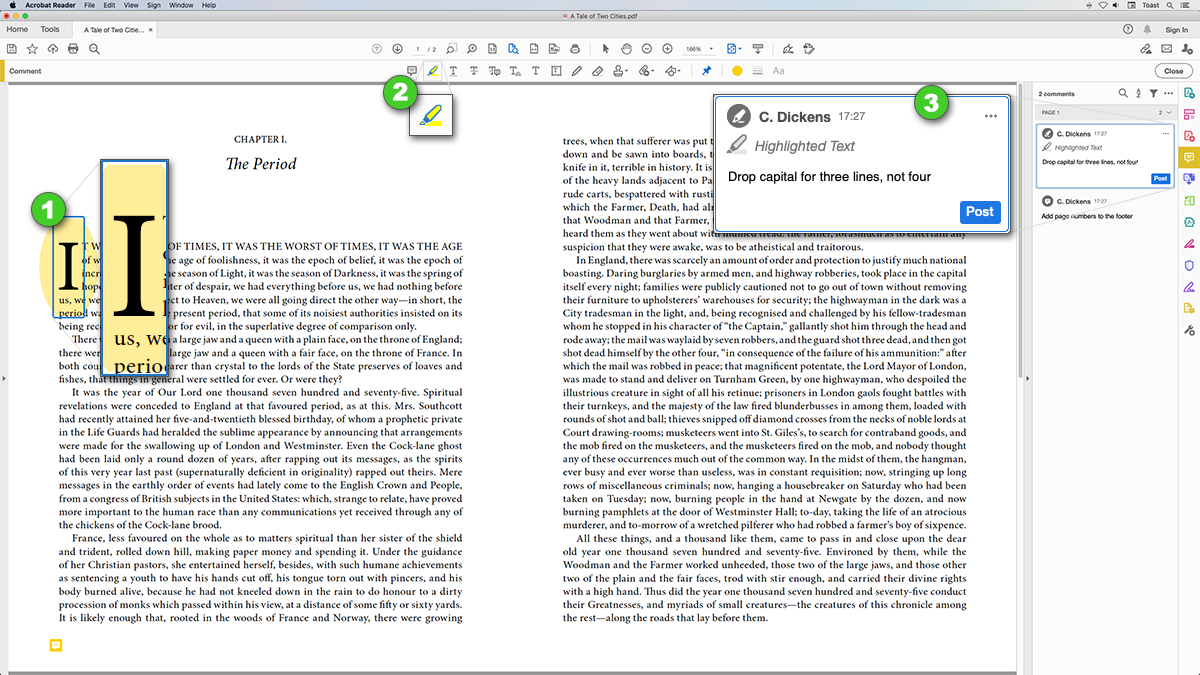The image size is (1200, 675).
Task: Click the cloud upload icon
Action: (53, 49)
